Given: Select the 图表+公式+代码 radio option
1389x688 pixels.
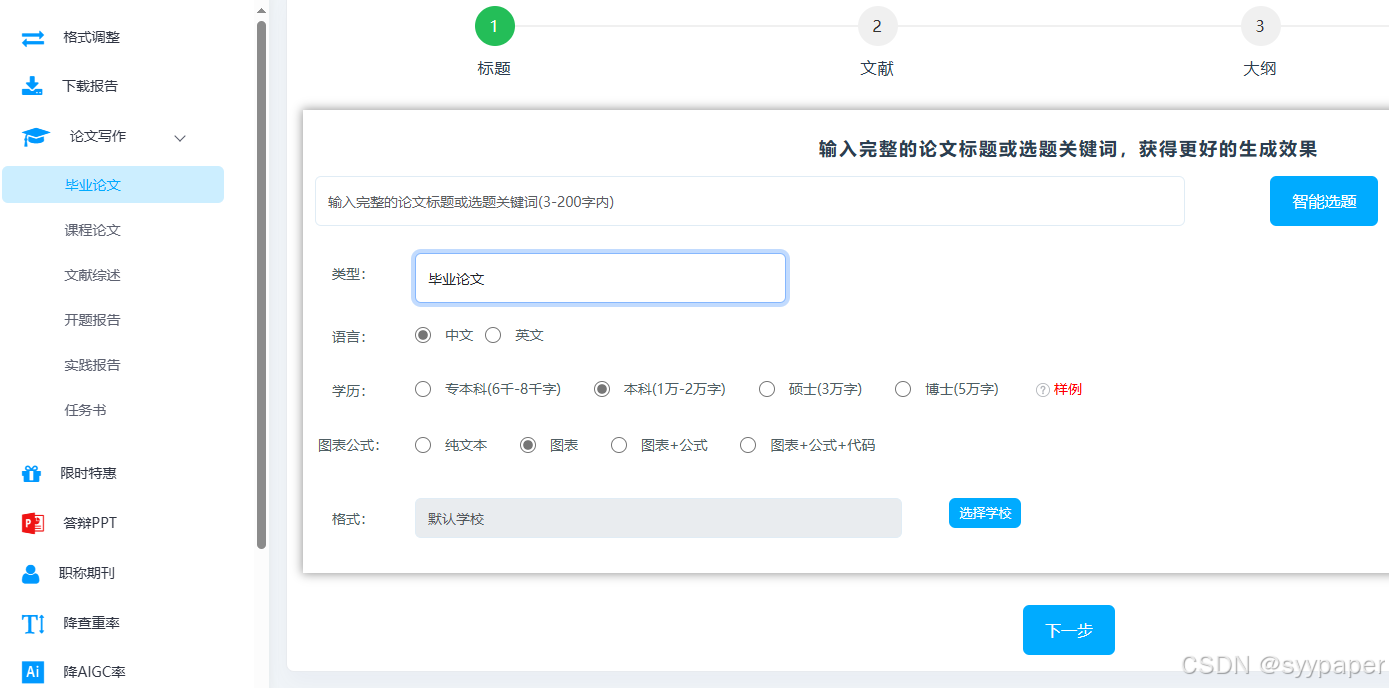Looking at the screenshot, I should (748, 445).
